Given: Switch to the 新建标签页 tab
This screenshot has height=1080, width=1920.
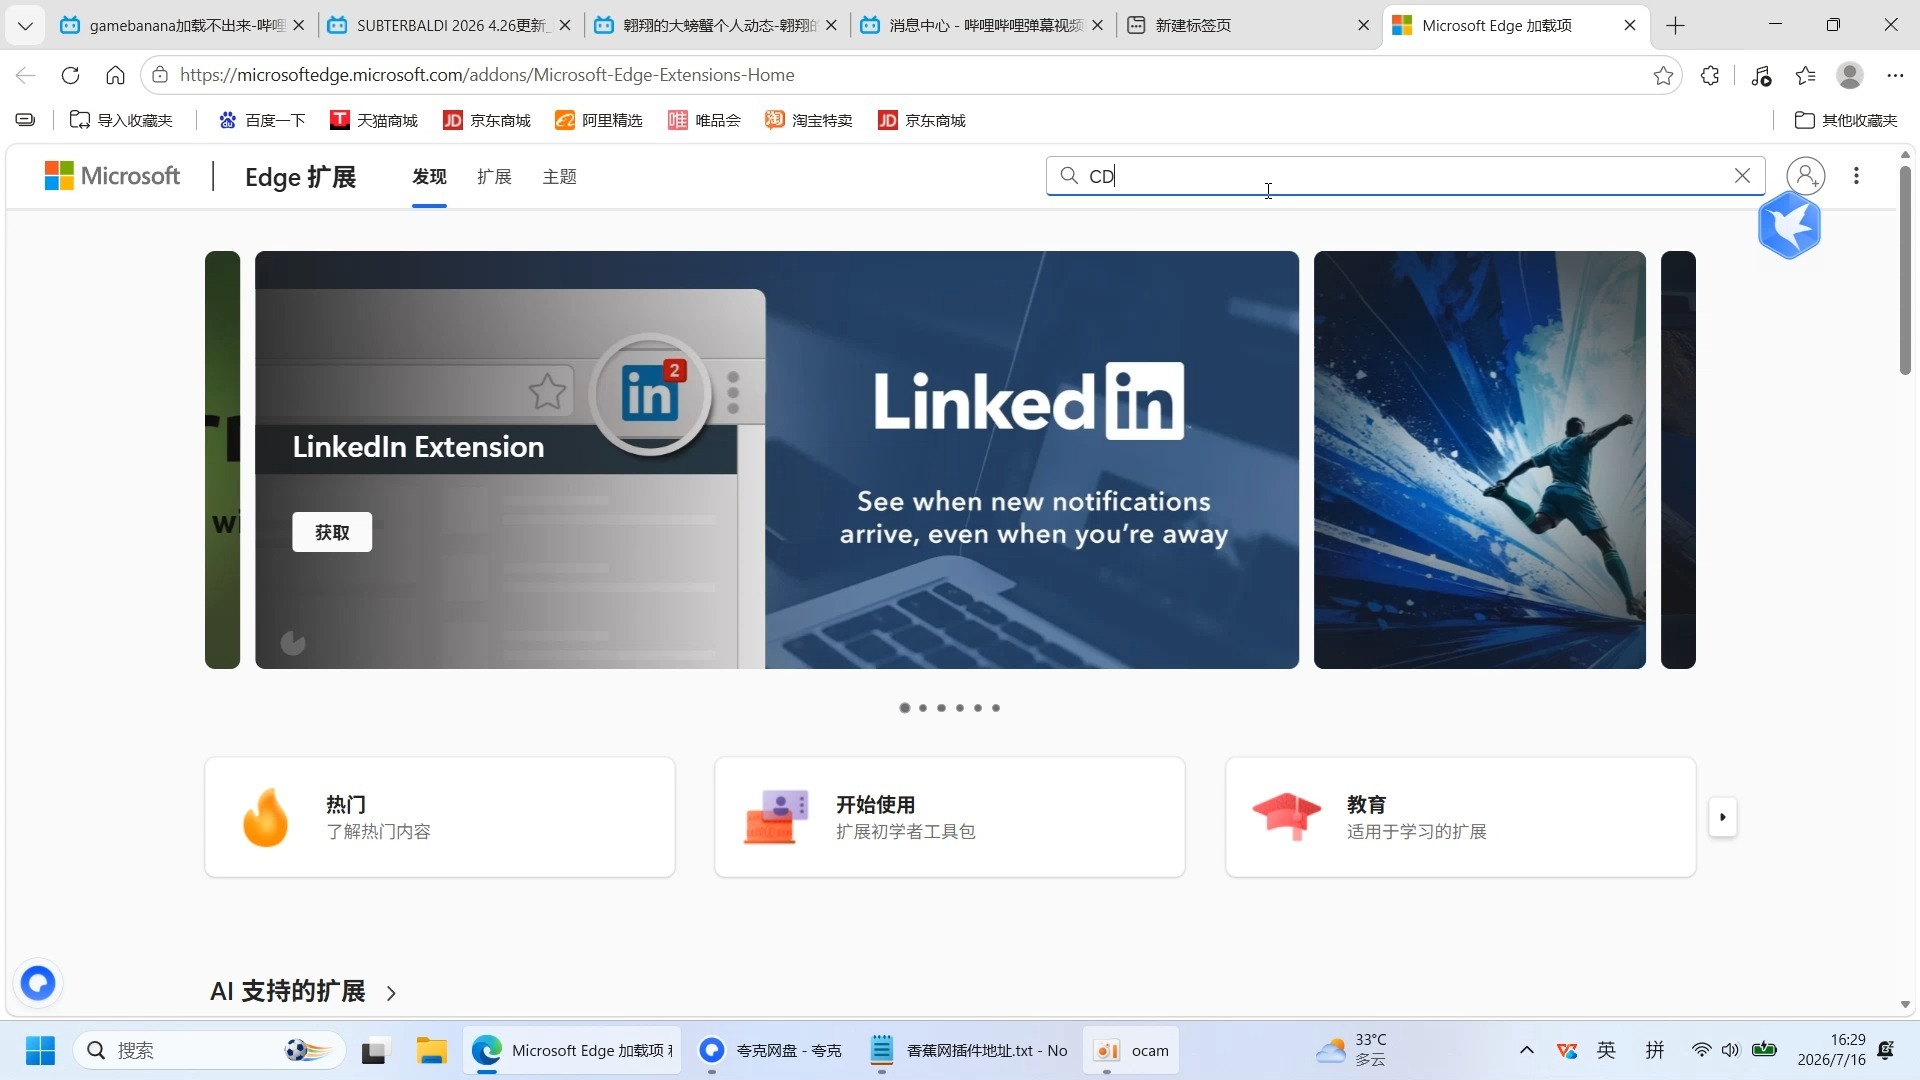Looking at the screenshot, I should click(1250, 25).
